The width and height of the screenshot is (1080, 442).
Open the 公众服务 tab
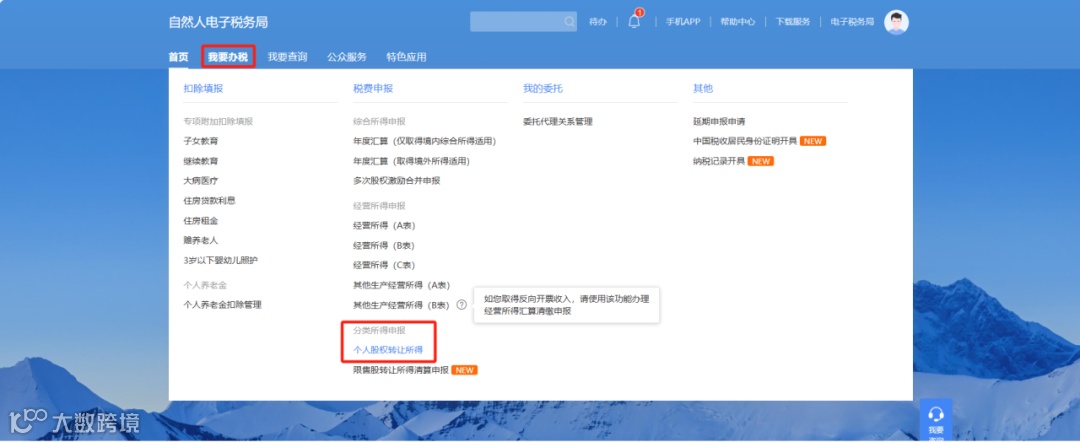pyautogui.click(x=347, y=57)
